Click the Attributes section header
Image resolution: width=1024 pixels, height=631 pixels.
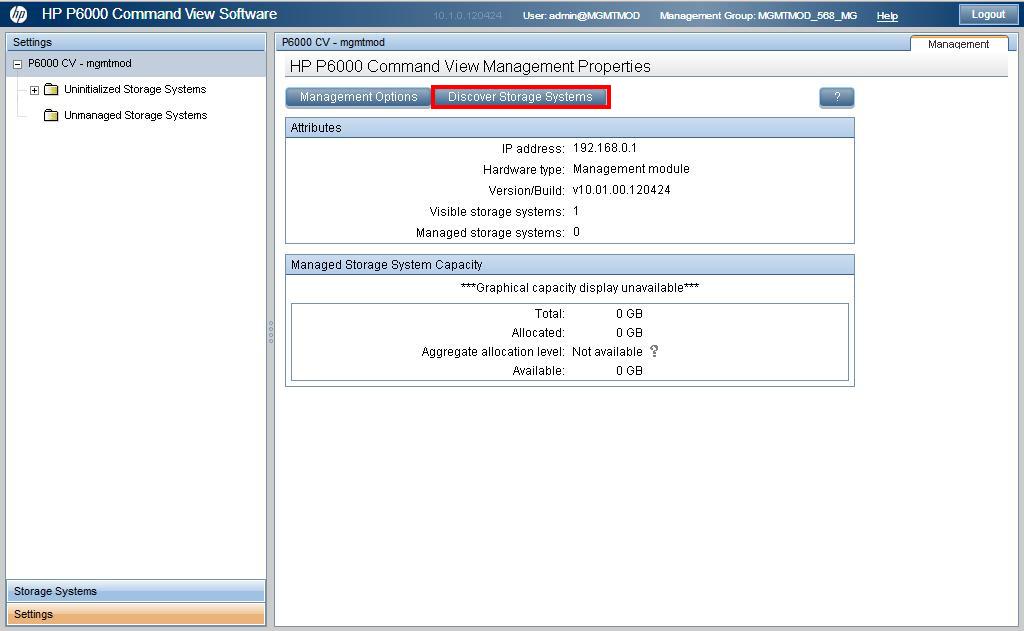point(569,127)
